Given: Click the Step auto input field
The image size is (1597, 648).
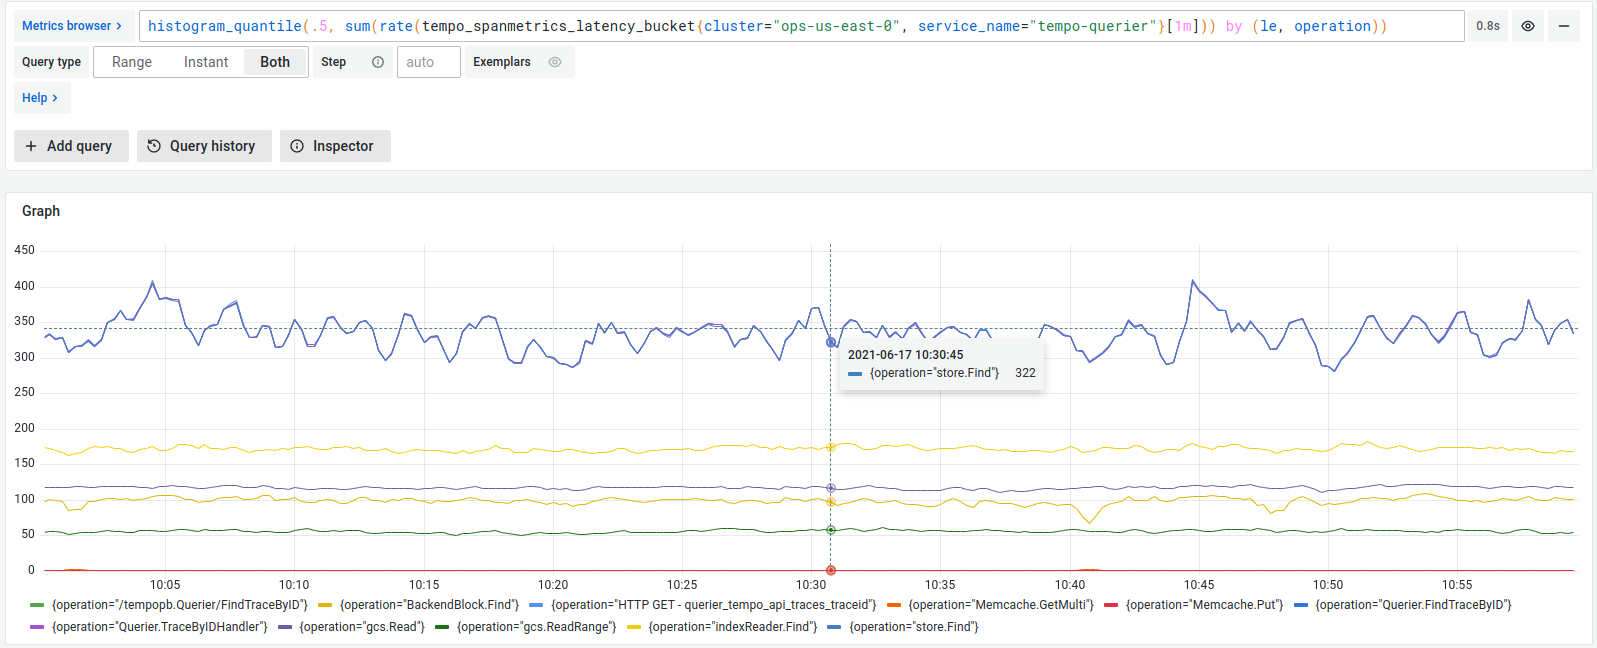Looking at the screenshot, I should click(428, 62).
